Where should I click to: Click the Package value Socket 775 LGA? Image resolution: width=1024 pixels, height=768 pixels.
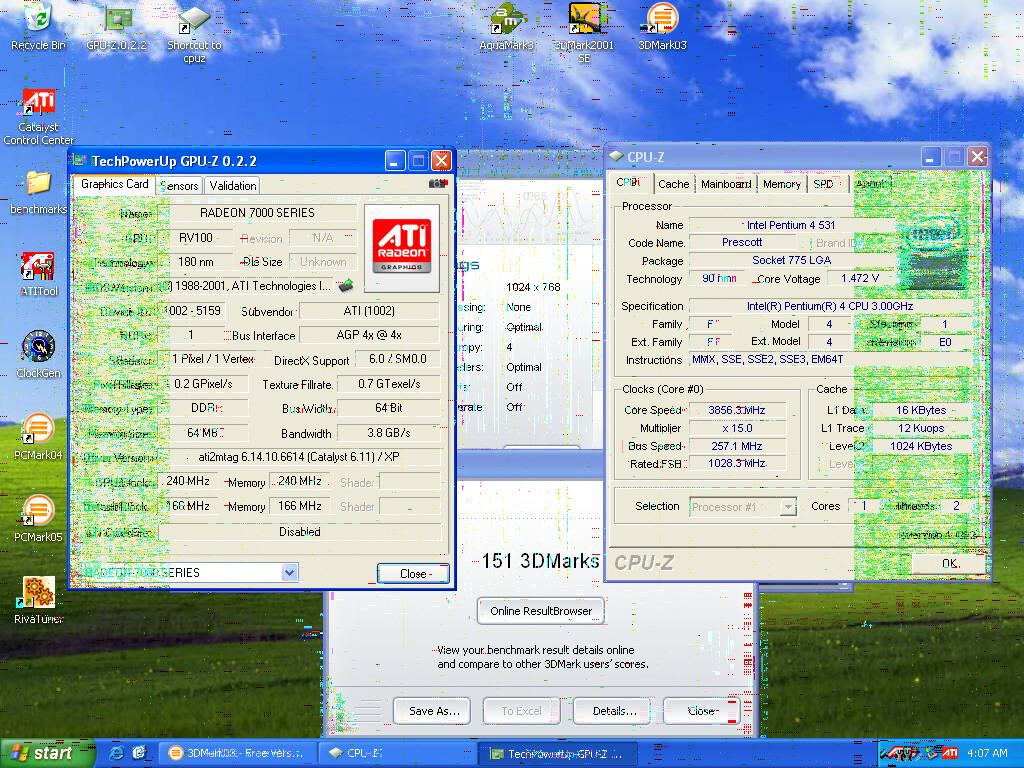[792, 261]
